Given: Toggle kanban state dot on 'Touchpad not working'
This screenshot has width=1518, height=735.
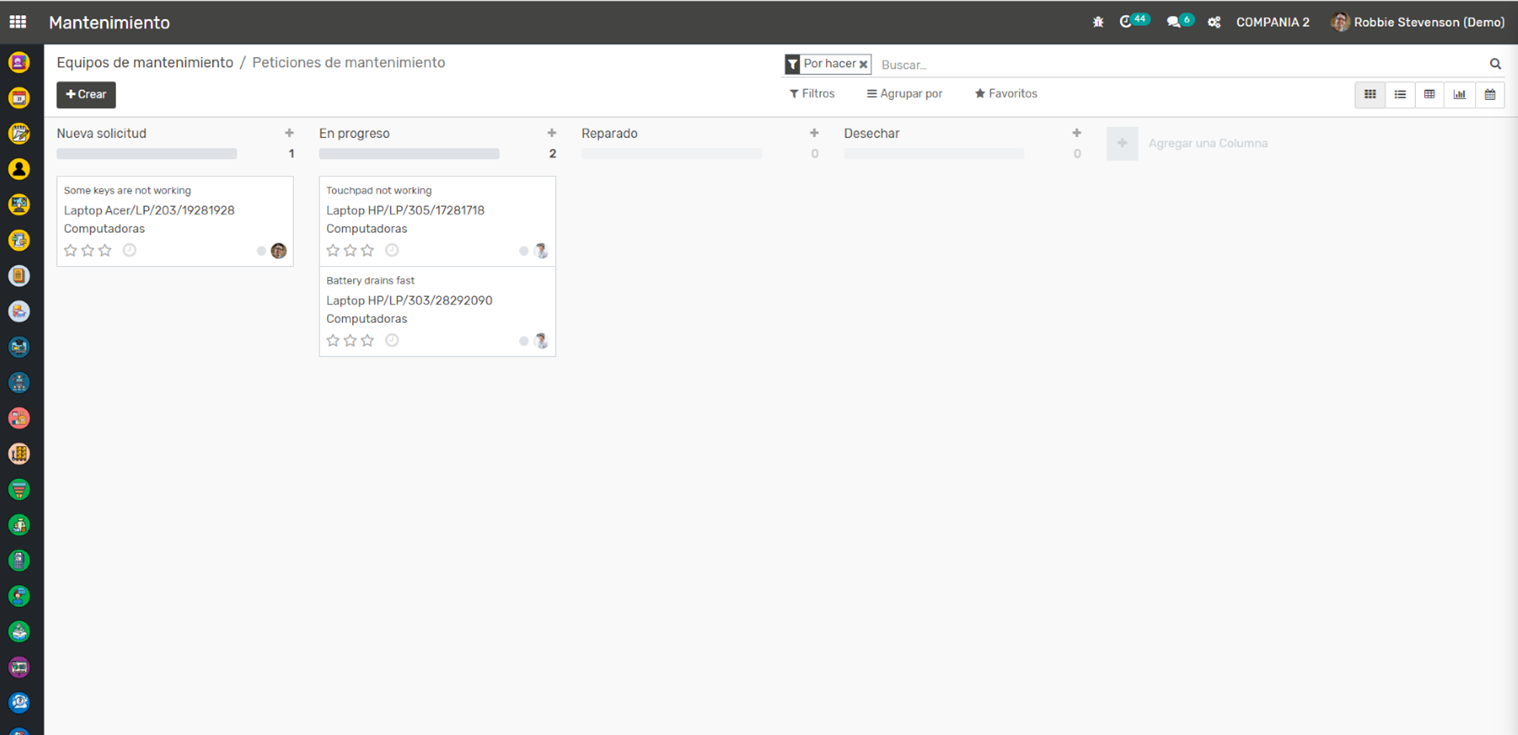Looking at the screenshot, I should pyautogui.click(x=523, y=251).
